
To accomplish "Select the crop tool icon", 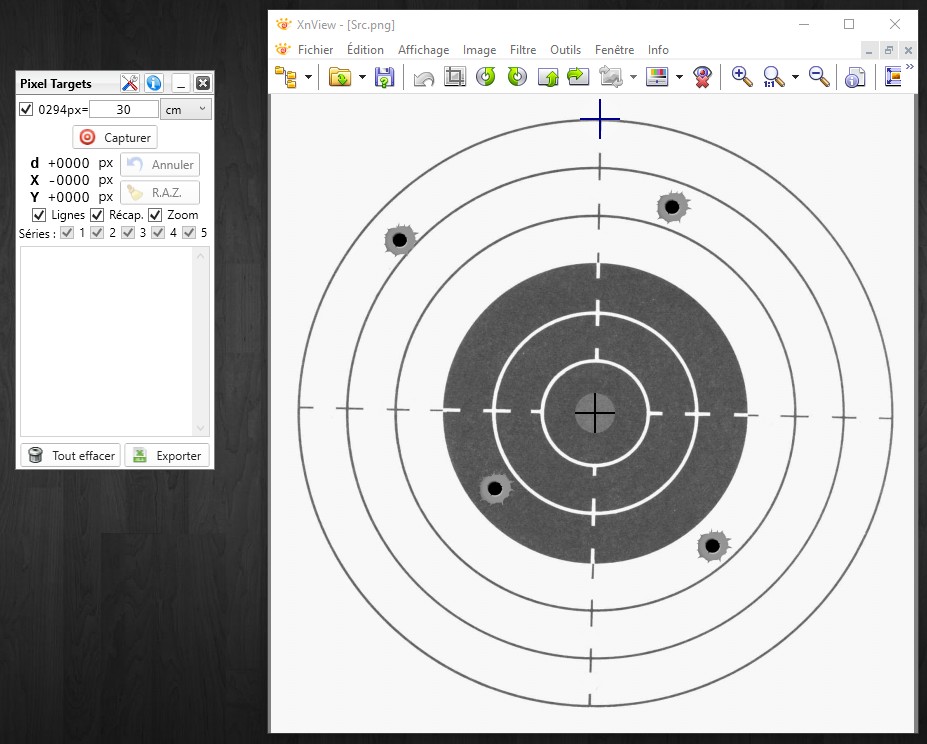I will (455, 77).
